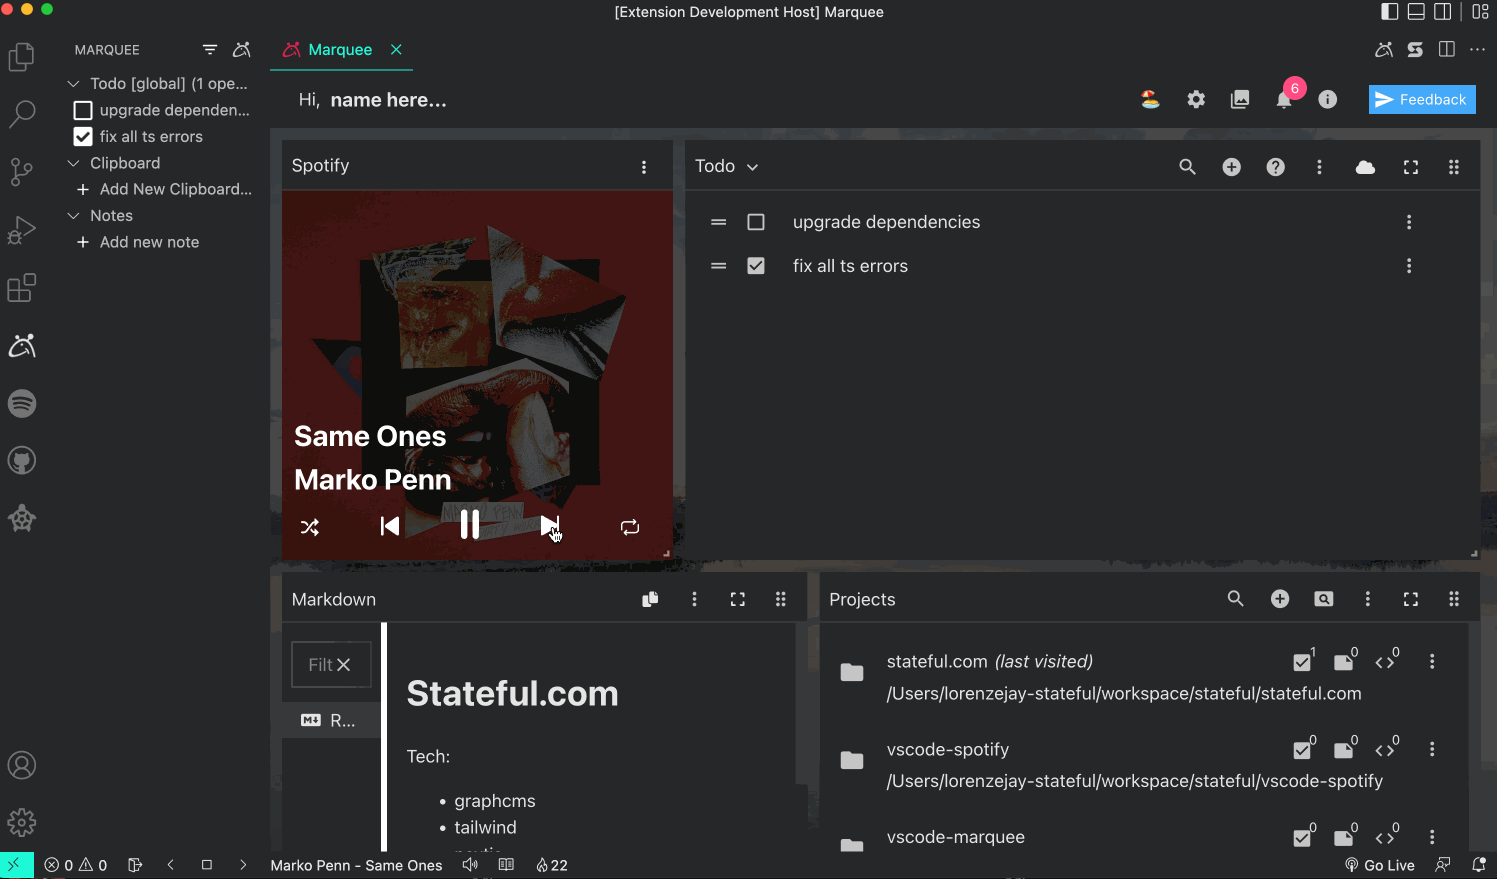Close the Marquee editor tab
This screenshot has height=879, width=1497.
pyautogui.click(x=396, y=49)
